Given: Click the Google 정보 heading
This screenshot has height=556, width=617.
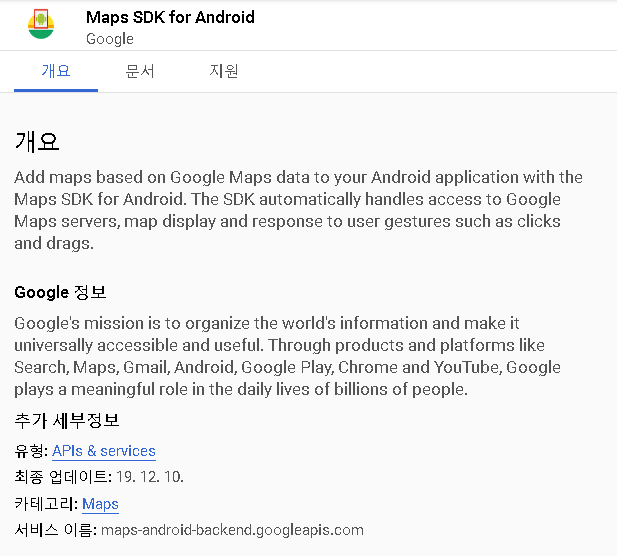Looking at the screenshot, I should click(x=61, y=292).
